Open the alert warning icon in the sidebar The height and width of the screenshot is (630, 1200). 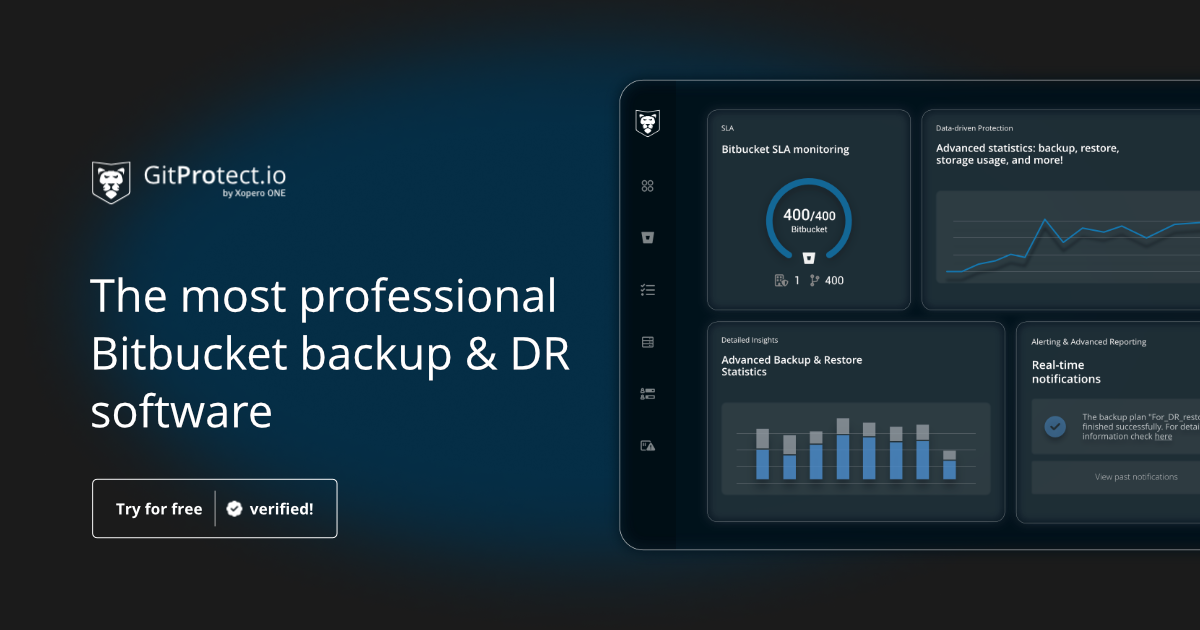[647, 446]
